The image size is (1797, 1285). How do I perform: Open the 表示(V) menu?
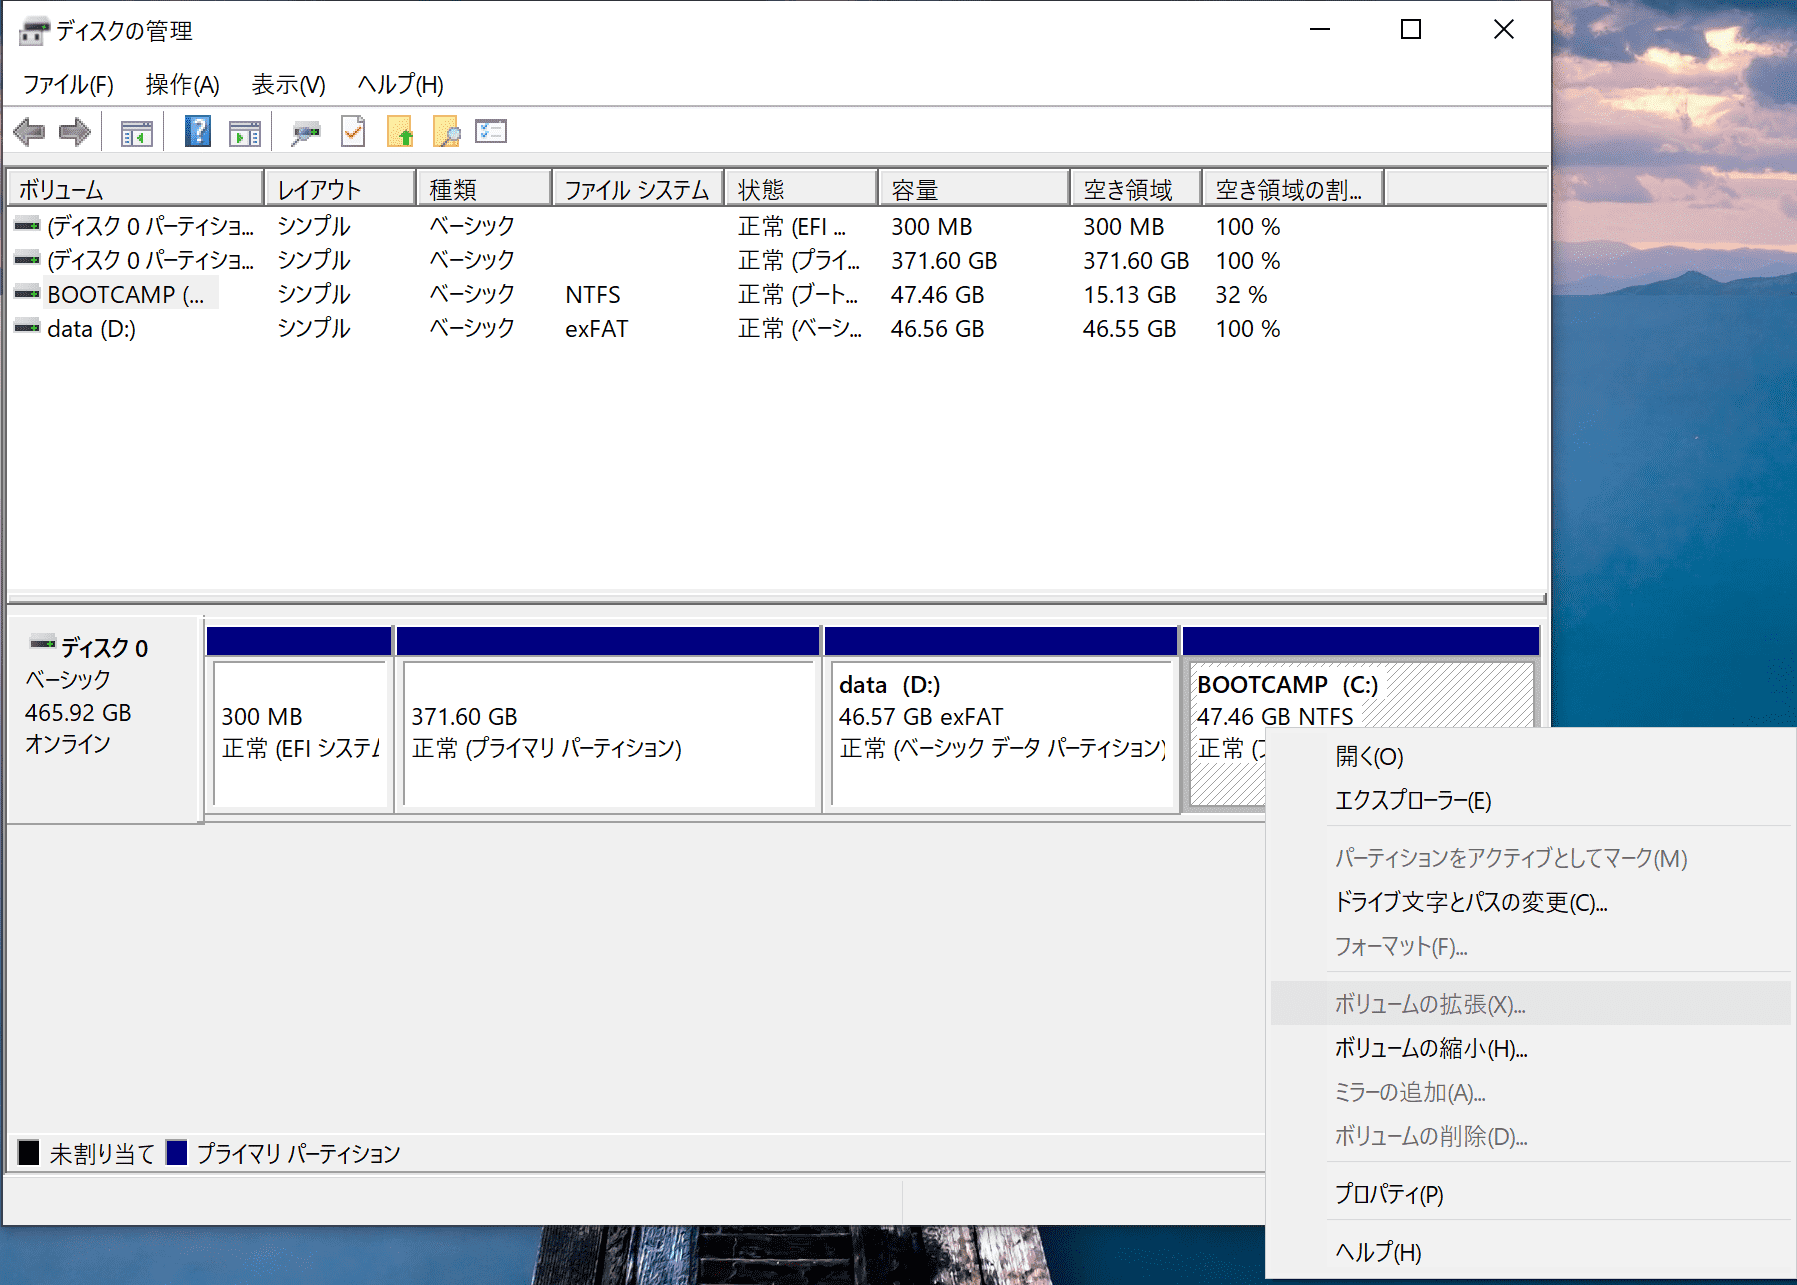pyautogui.click(x=288, y=85)
